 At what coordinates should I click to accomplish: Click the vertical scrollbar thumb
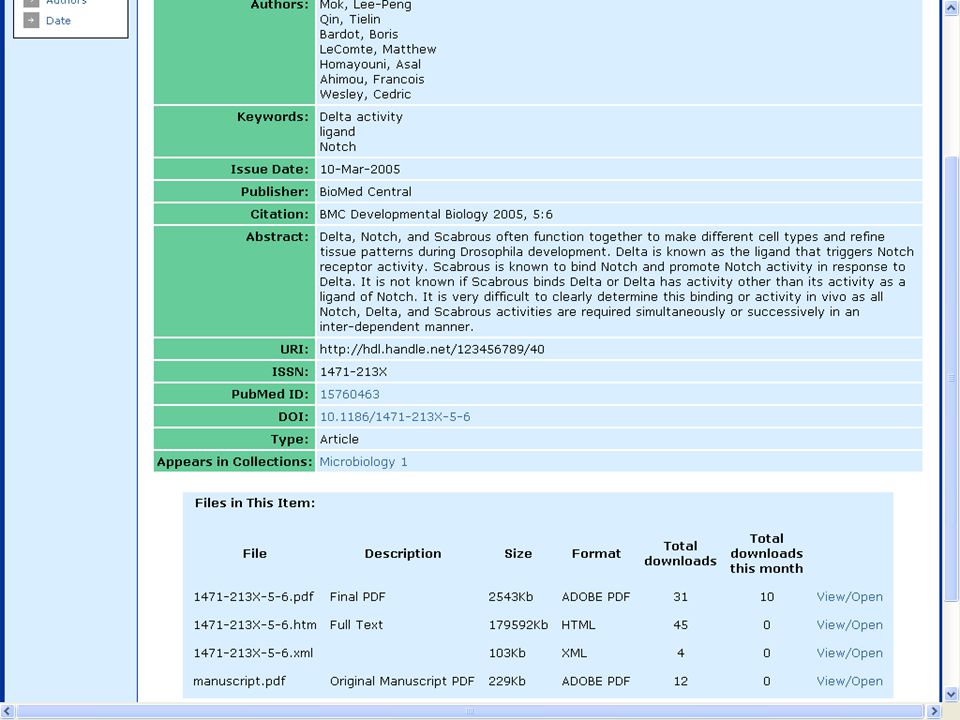click(951, 378)
